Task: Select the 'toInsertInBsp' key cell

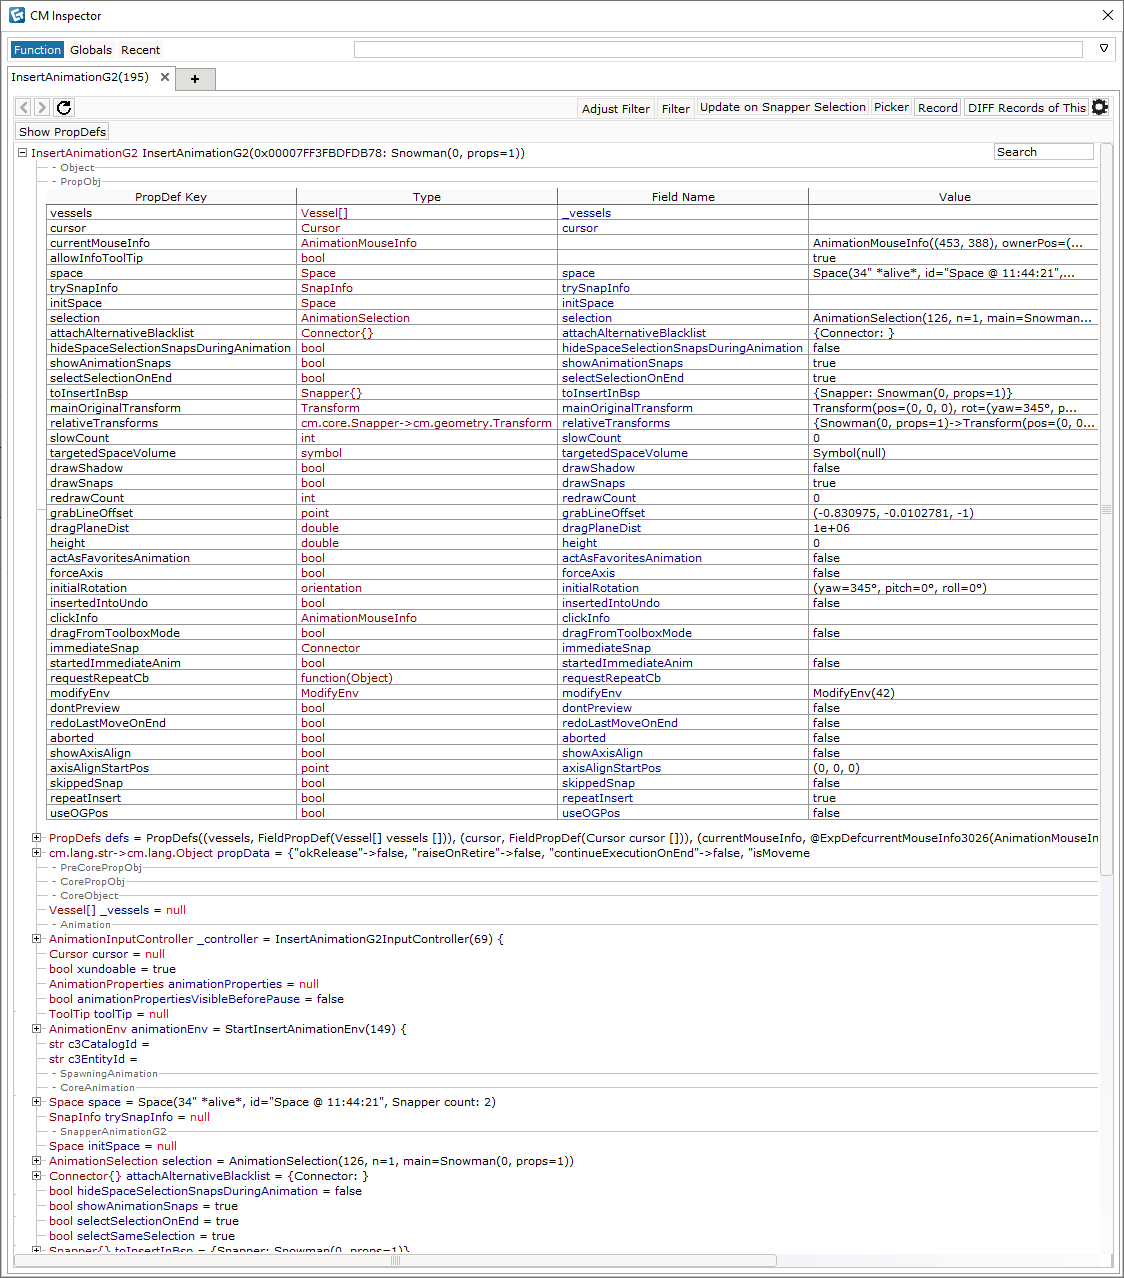Action: tap(171, 393)
